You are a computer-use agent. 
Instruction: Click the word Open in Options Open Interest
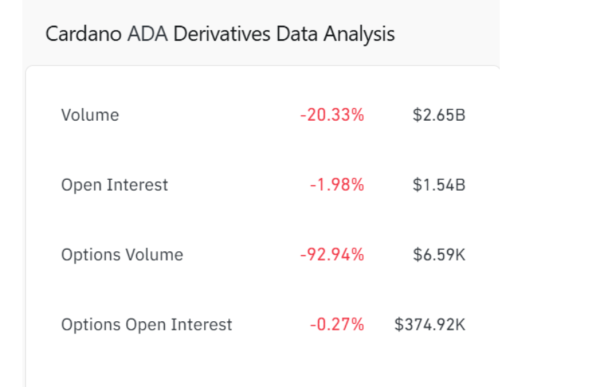pos(145,325)
